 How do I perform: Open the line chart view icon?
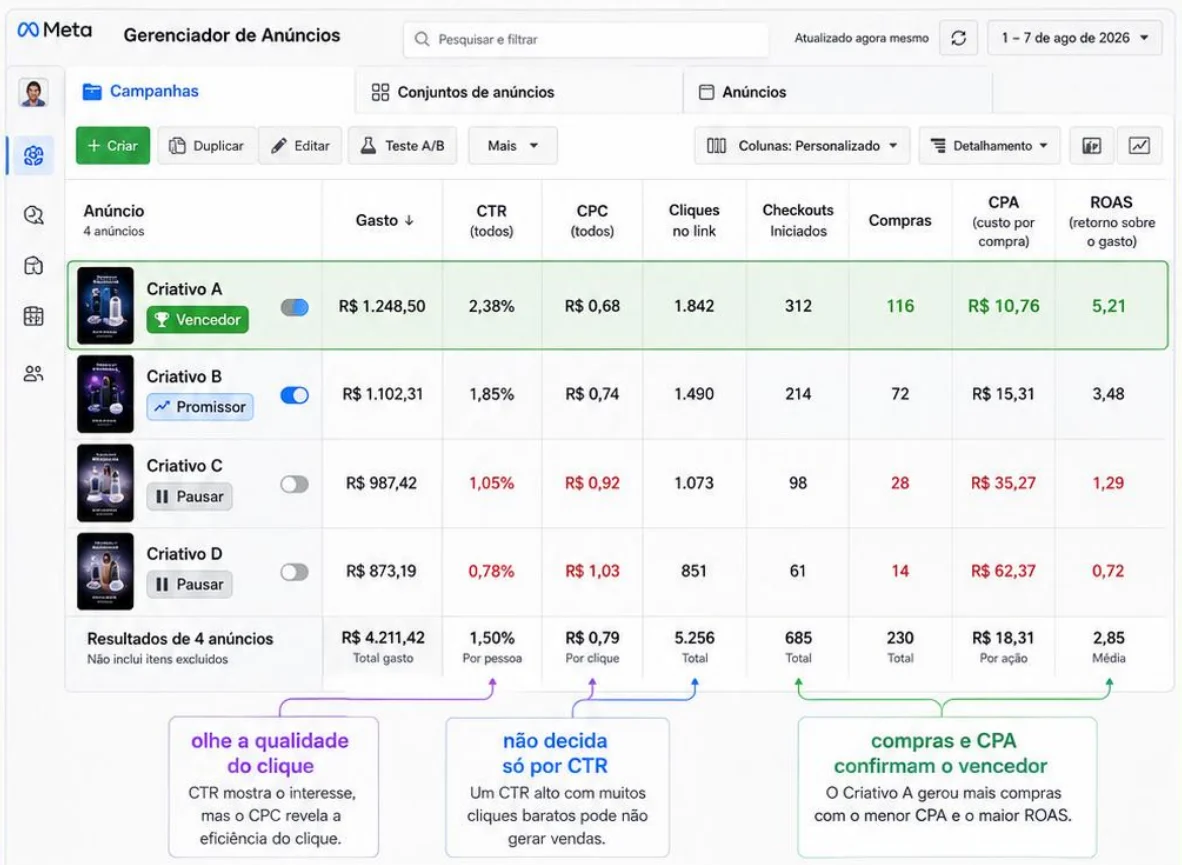1139,146
